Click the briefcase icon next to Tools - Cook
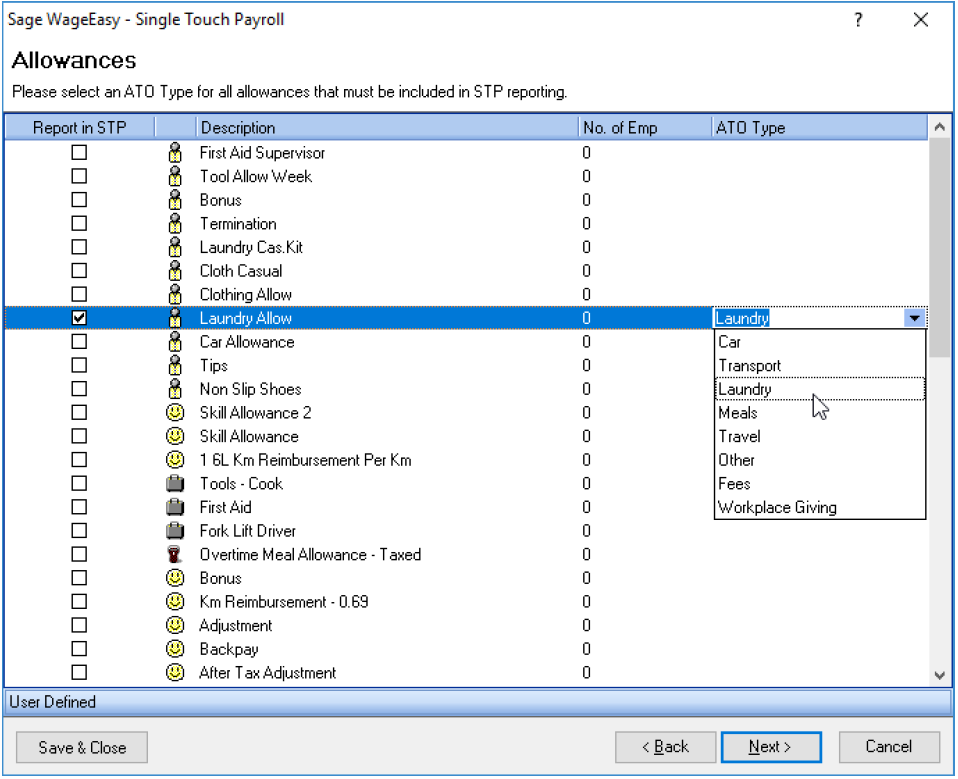This screenshot has width=958, height=779. tap(175, 483)
